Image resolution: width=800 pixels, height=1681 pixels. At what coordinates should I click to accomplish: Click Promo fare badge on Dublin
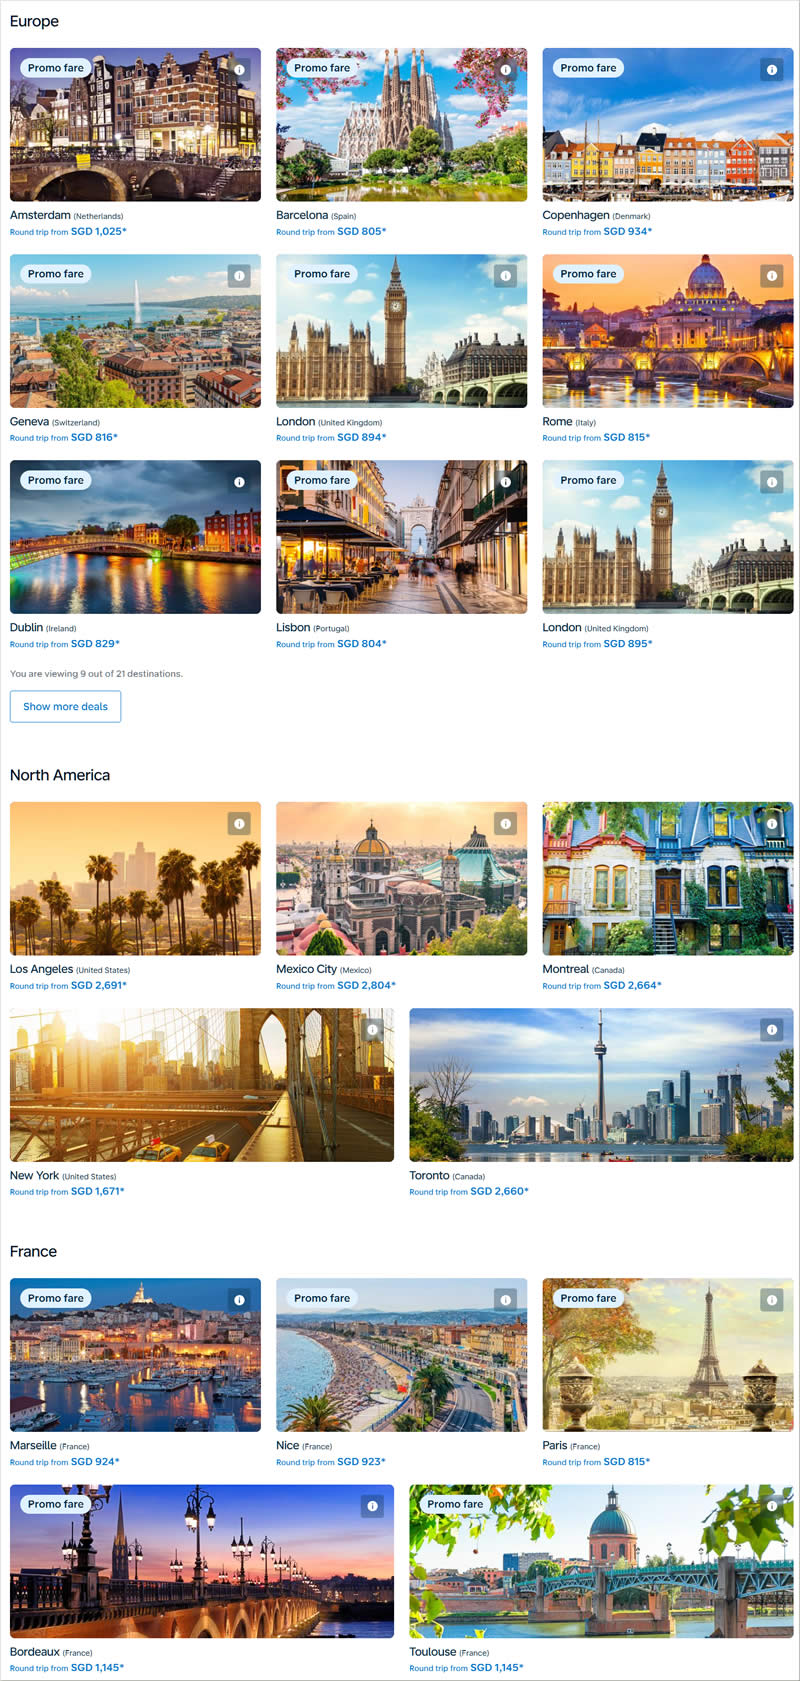click(56, 480)
